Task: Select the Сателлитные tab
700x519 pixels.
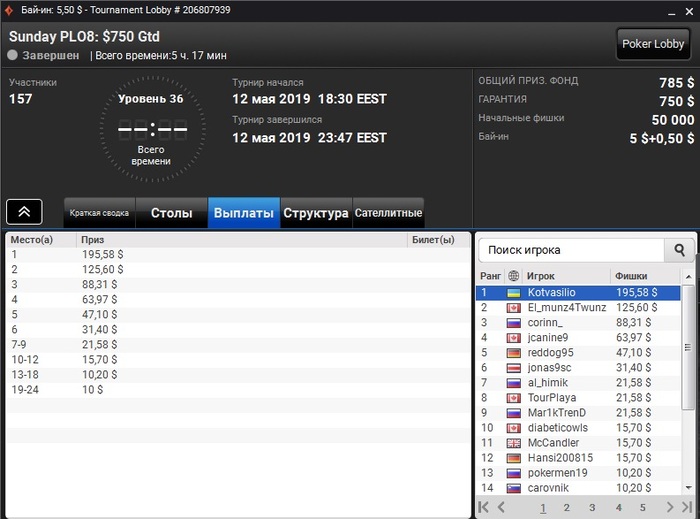Action: point(388,213)
